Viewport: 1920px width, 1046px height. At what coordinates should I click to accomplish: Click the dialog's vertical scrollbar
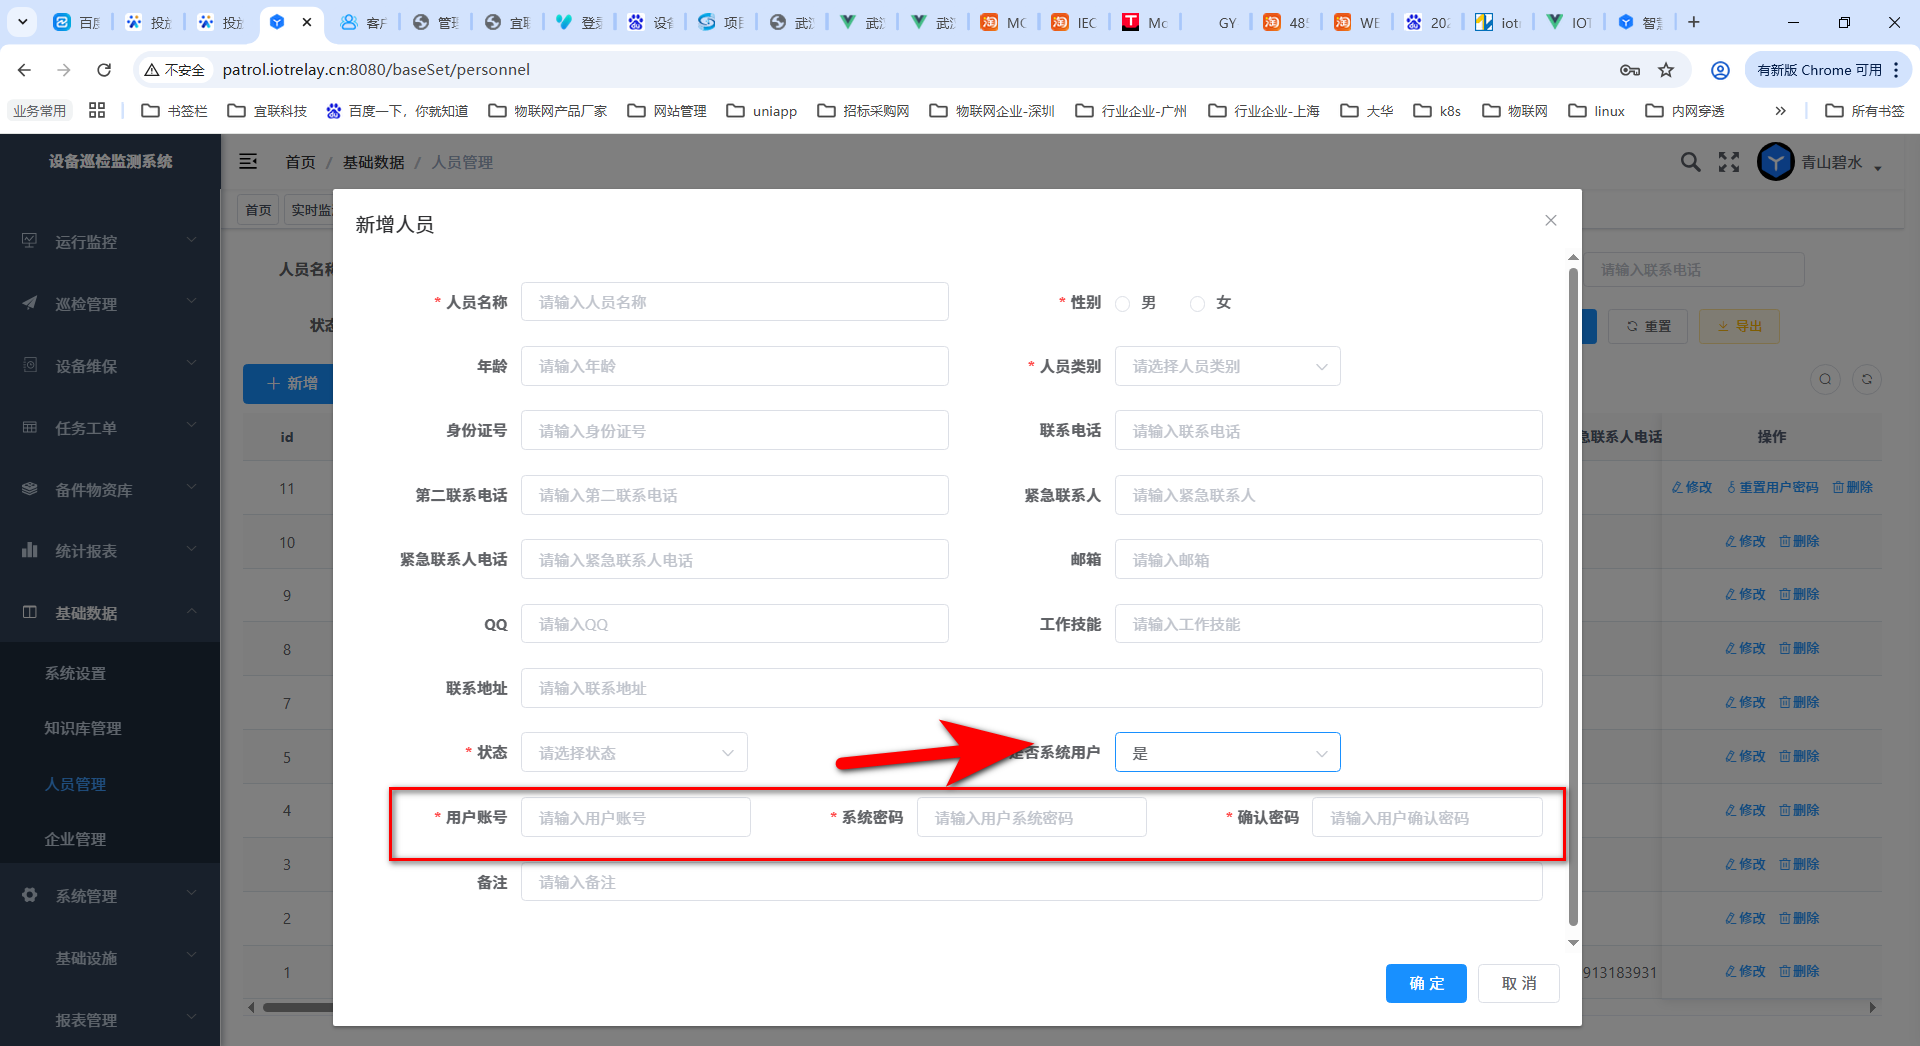(1573, 600)
